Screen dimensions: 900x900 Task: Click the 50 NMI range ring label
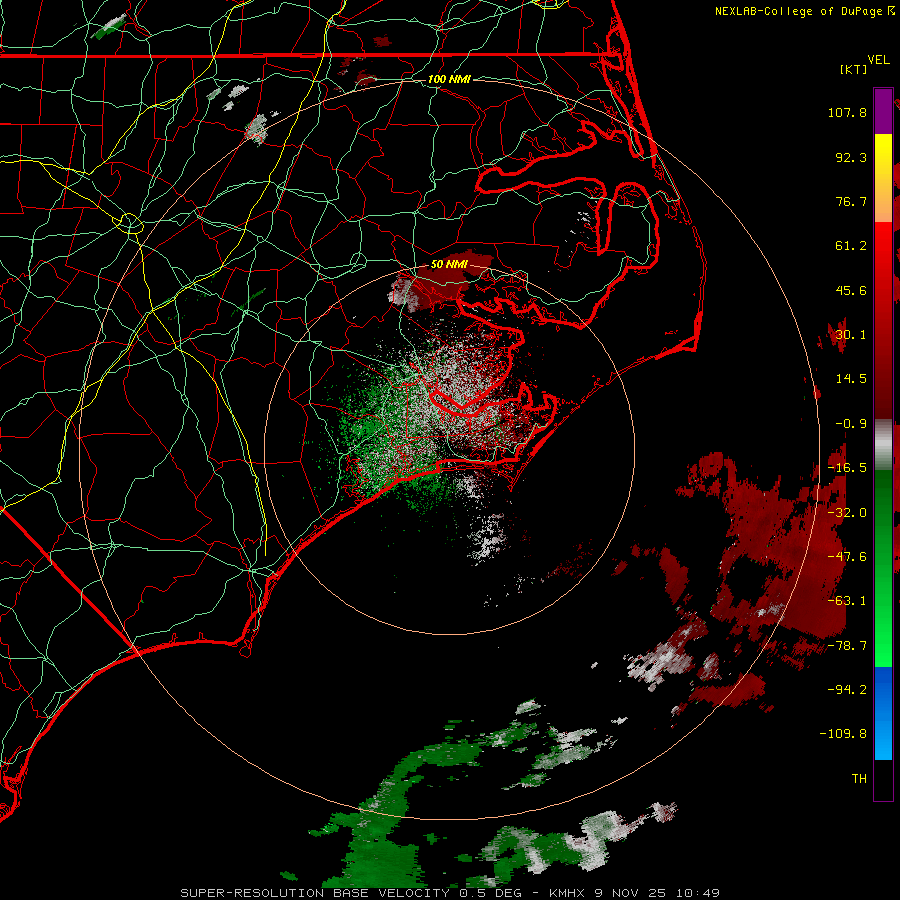[x=449, y=264]
